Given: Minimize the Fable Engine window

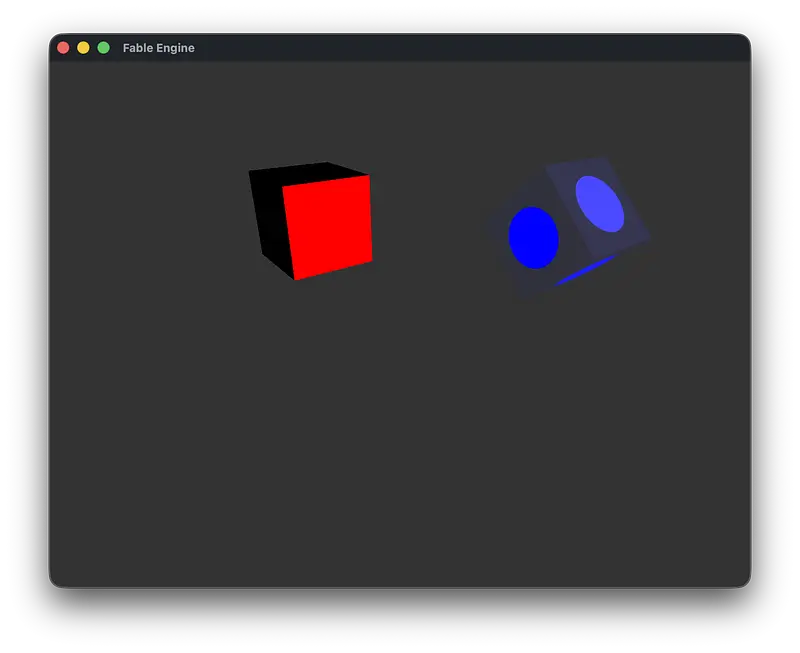Looking at the screenshot, I should pyautogui.click(x=83, y=48).
